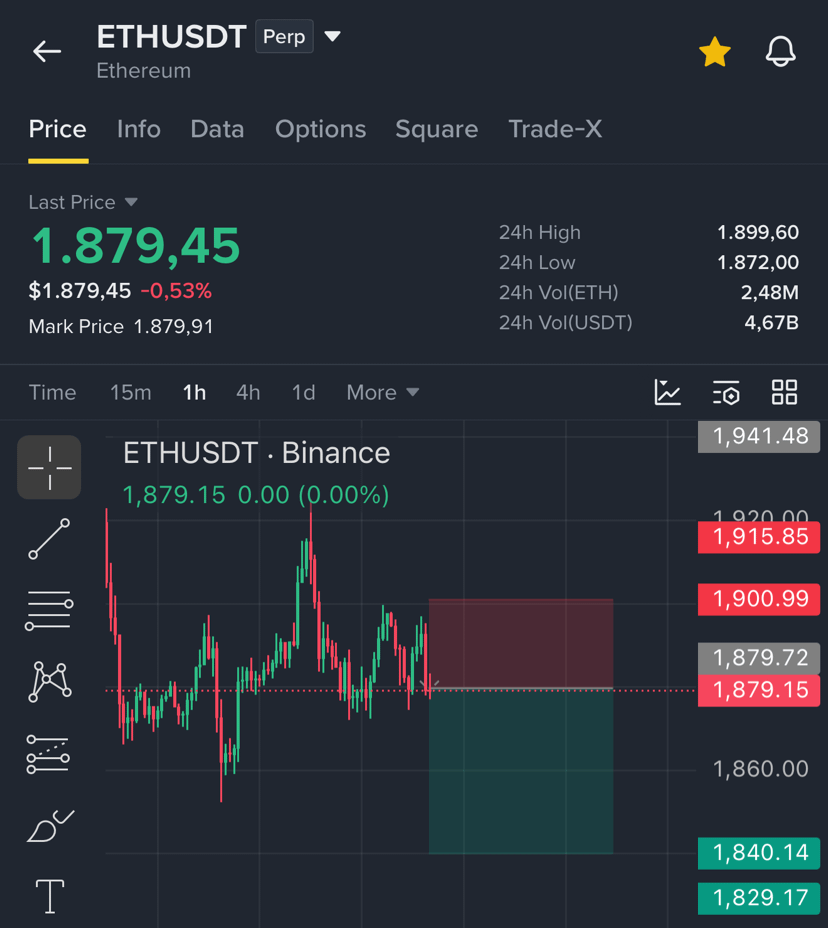The width and height of the screenshot is (828, 928).
Task: Open the grid layout icon
Action: [x=784, y=392]
